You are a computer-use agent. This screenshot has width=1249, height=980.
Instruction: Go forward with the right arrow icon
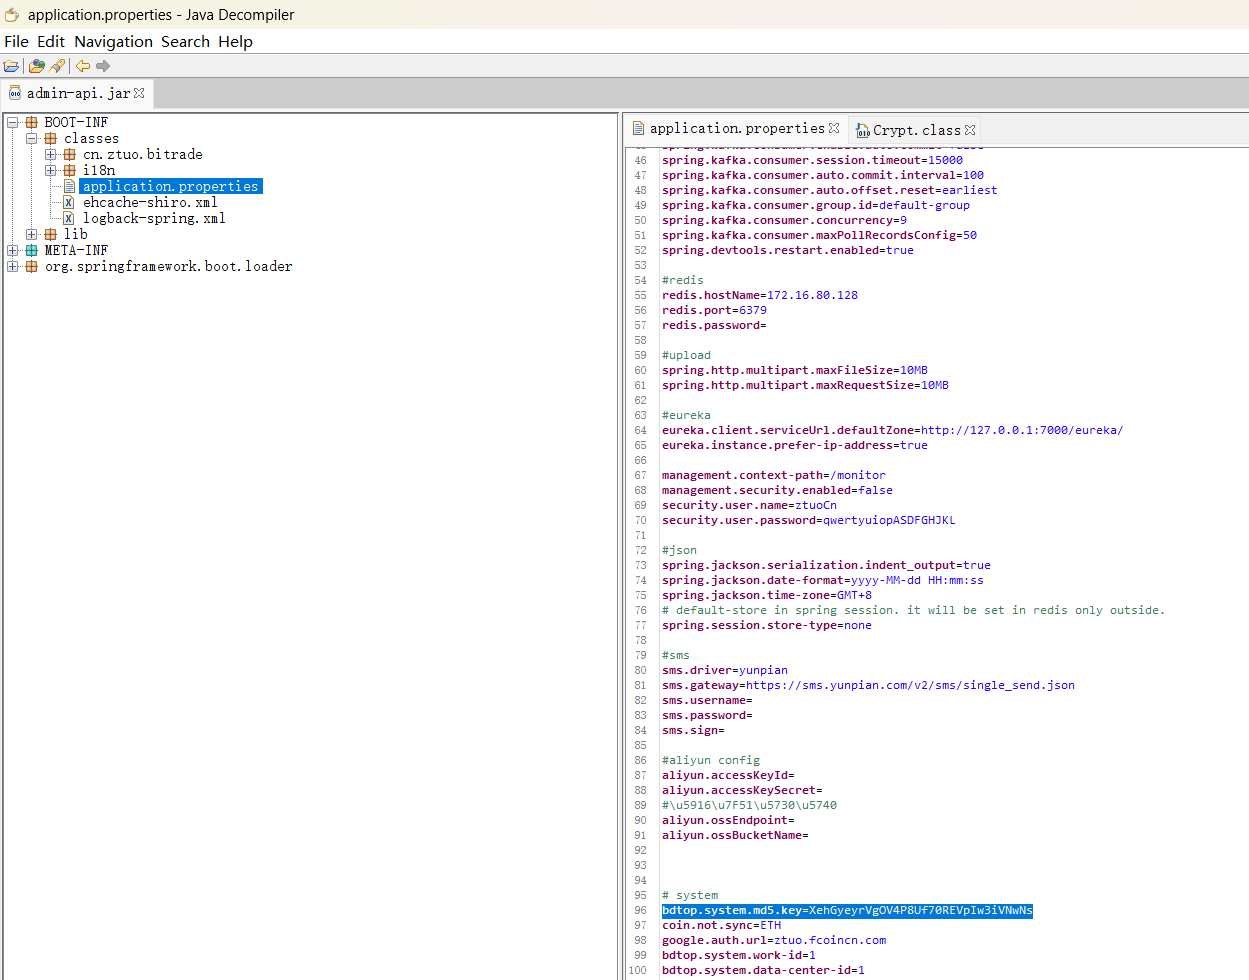(x=103, y=66)
